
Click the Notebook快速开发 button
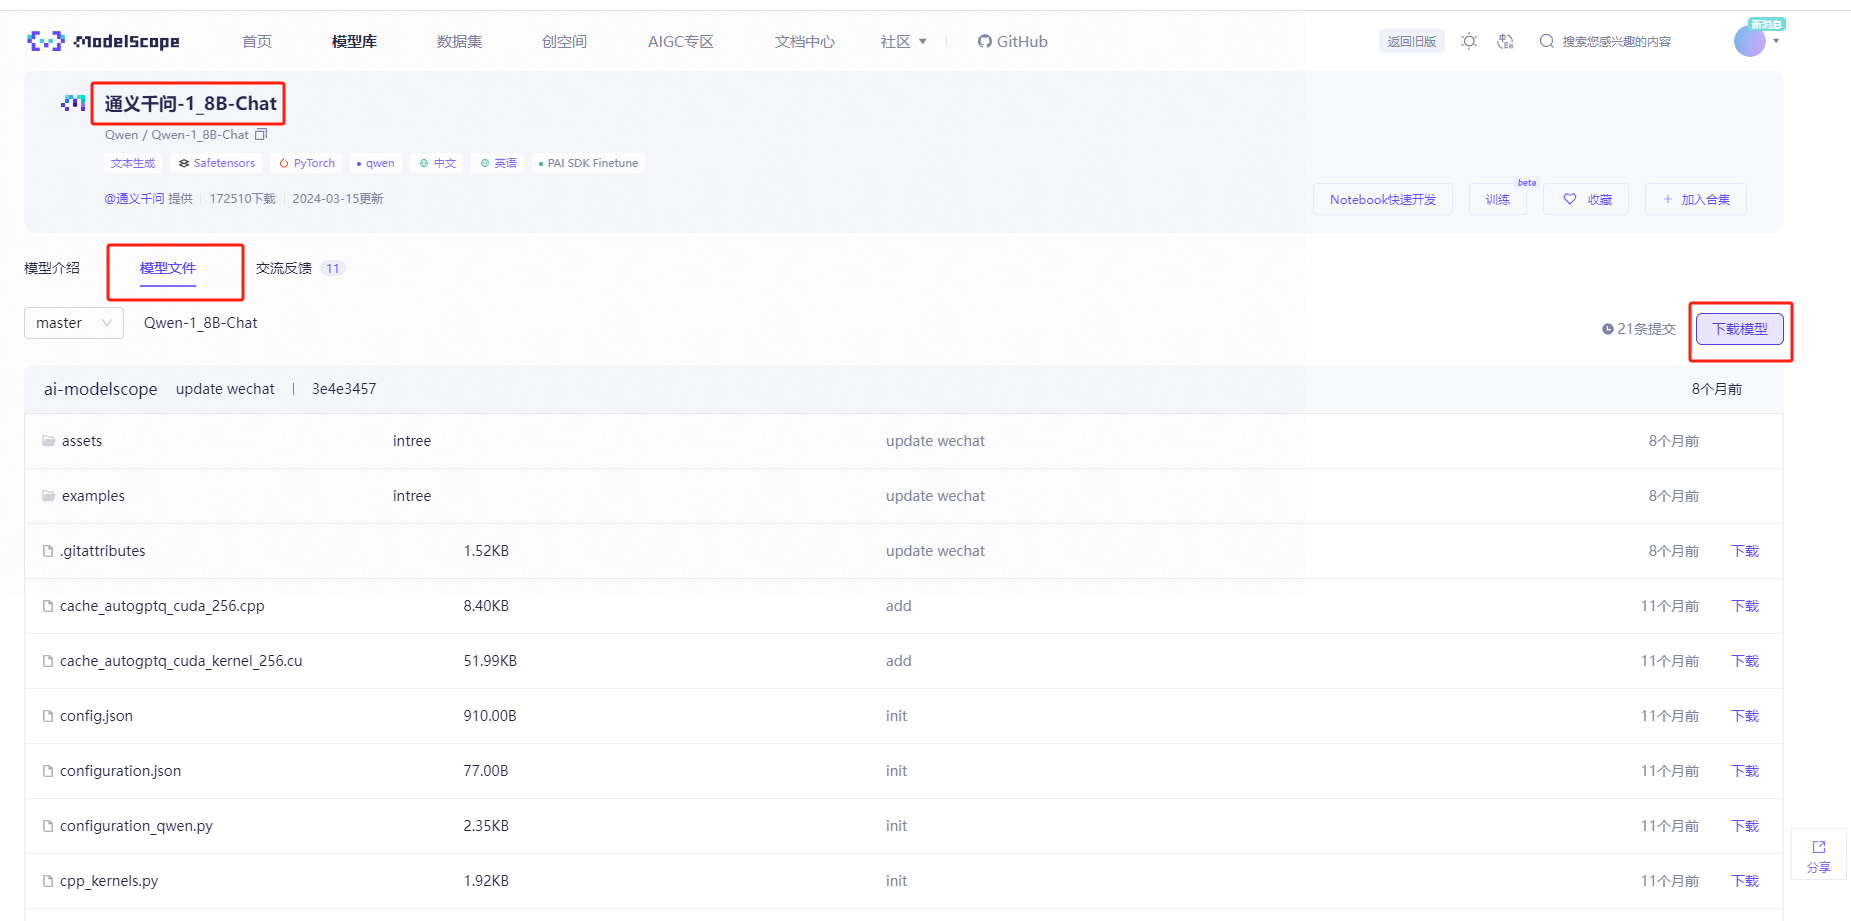(1383, 199)
